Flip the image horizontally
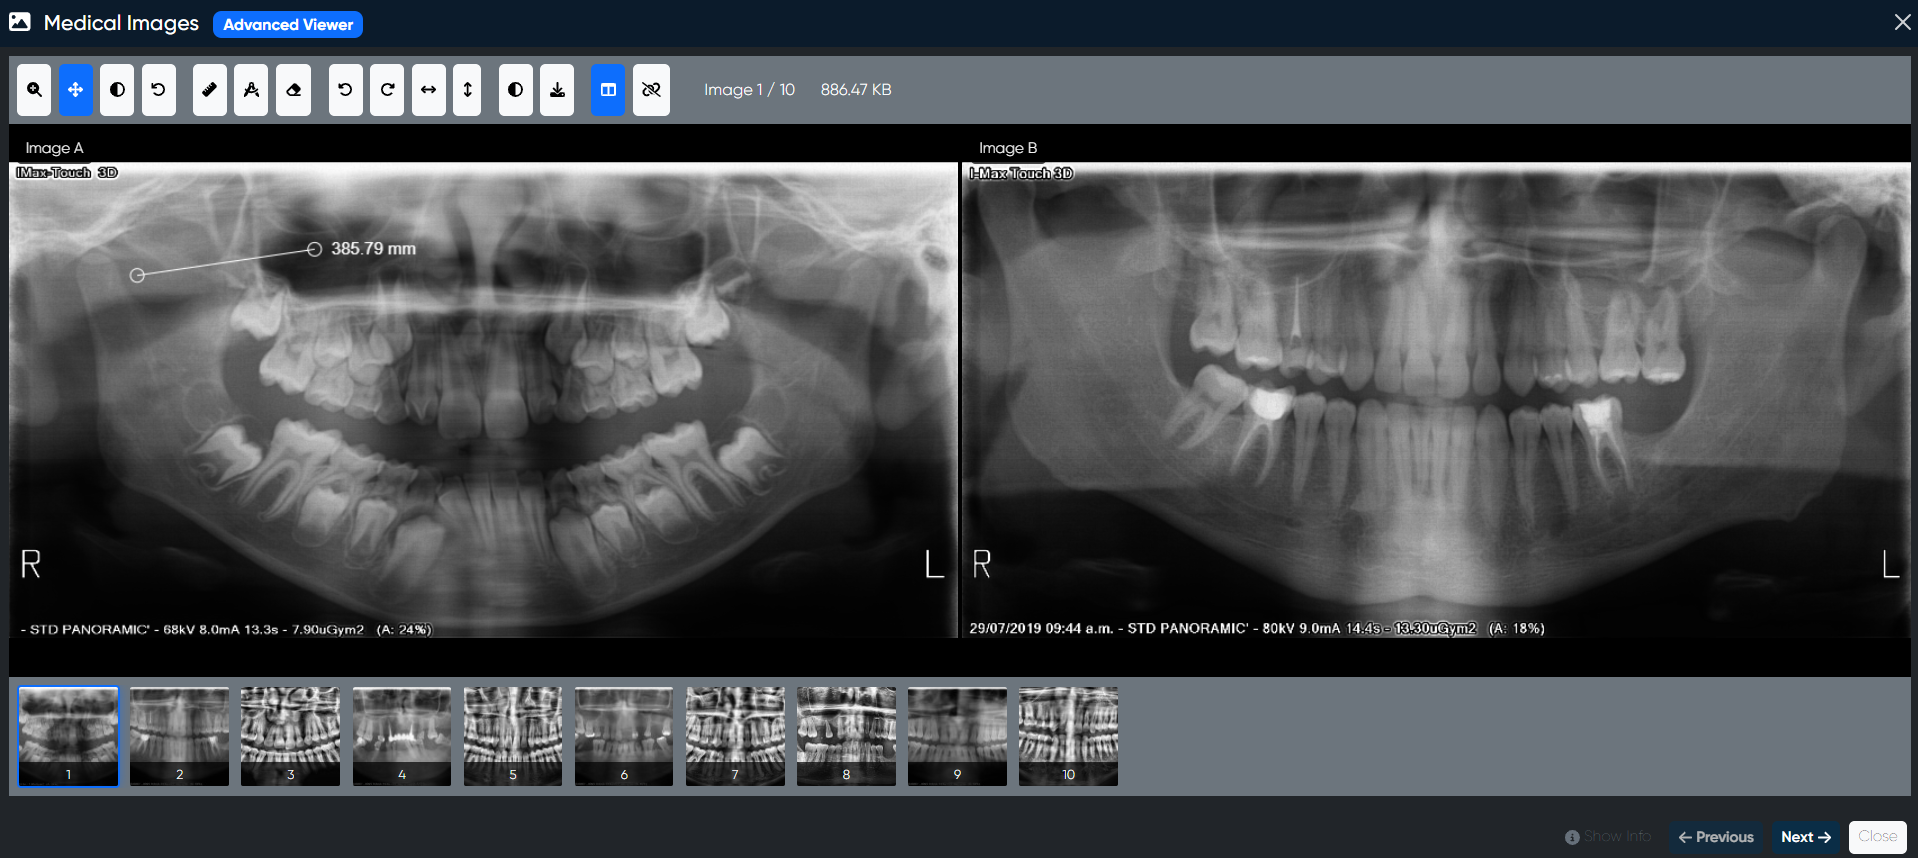Image resolution: width=1918 pixels, height=858 pixels. (x=428, y=90)
